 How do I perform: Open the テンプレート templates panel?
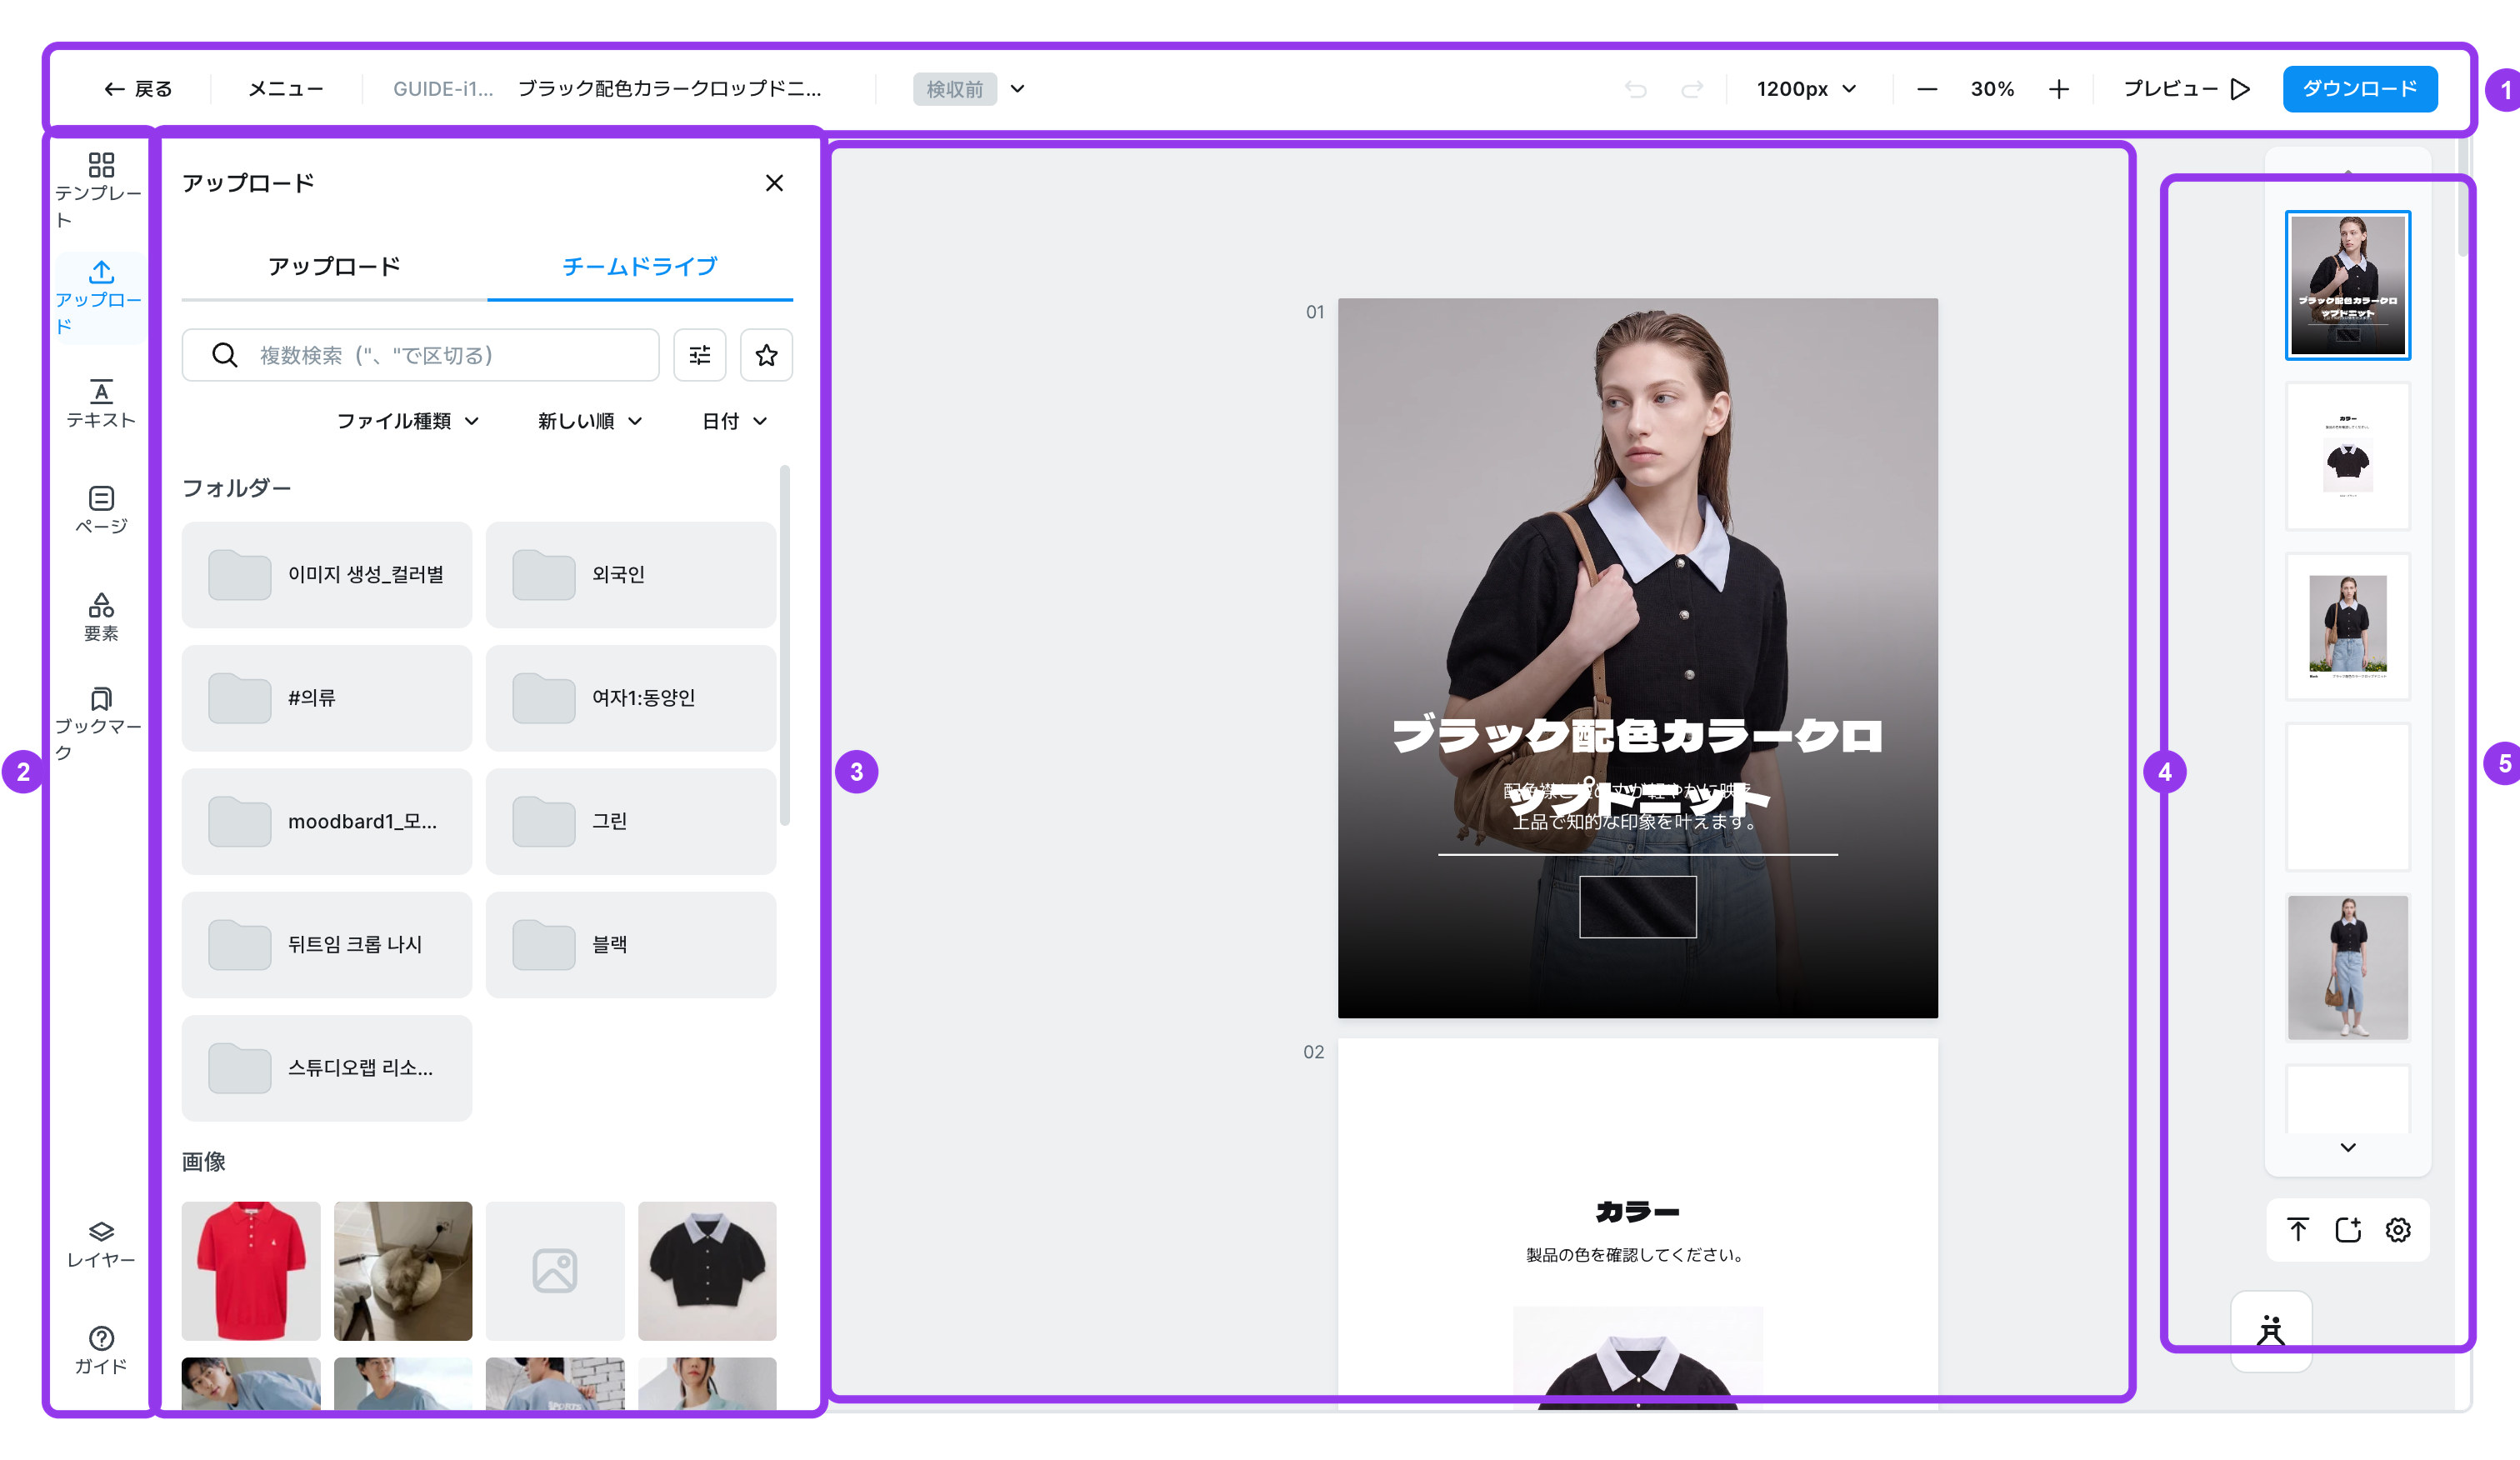pos(100,190)
